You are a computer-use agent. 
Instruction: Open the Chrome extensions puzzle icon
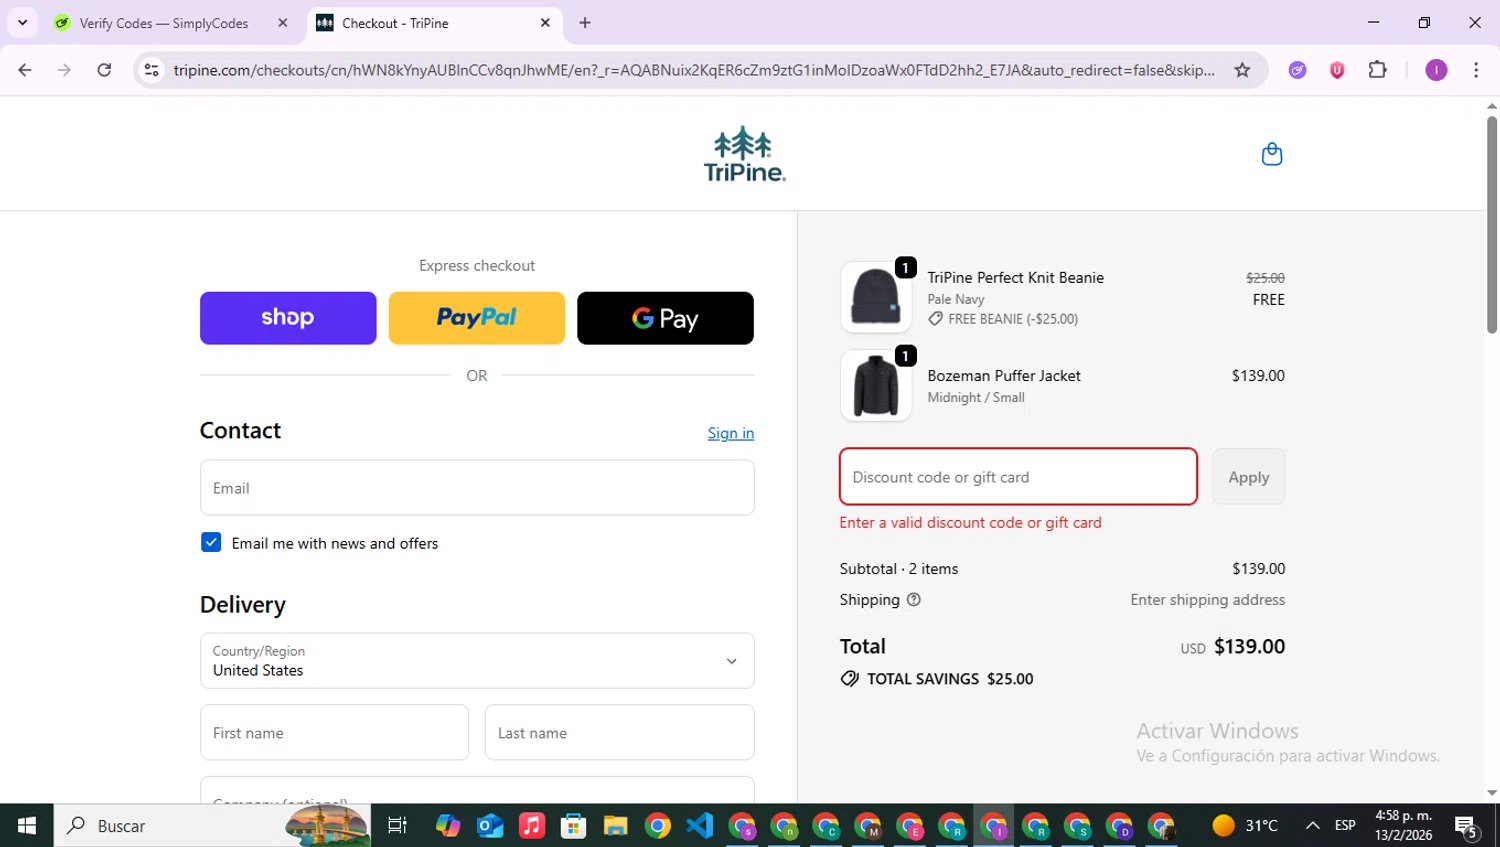coord(1377,70)
